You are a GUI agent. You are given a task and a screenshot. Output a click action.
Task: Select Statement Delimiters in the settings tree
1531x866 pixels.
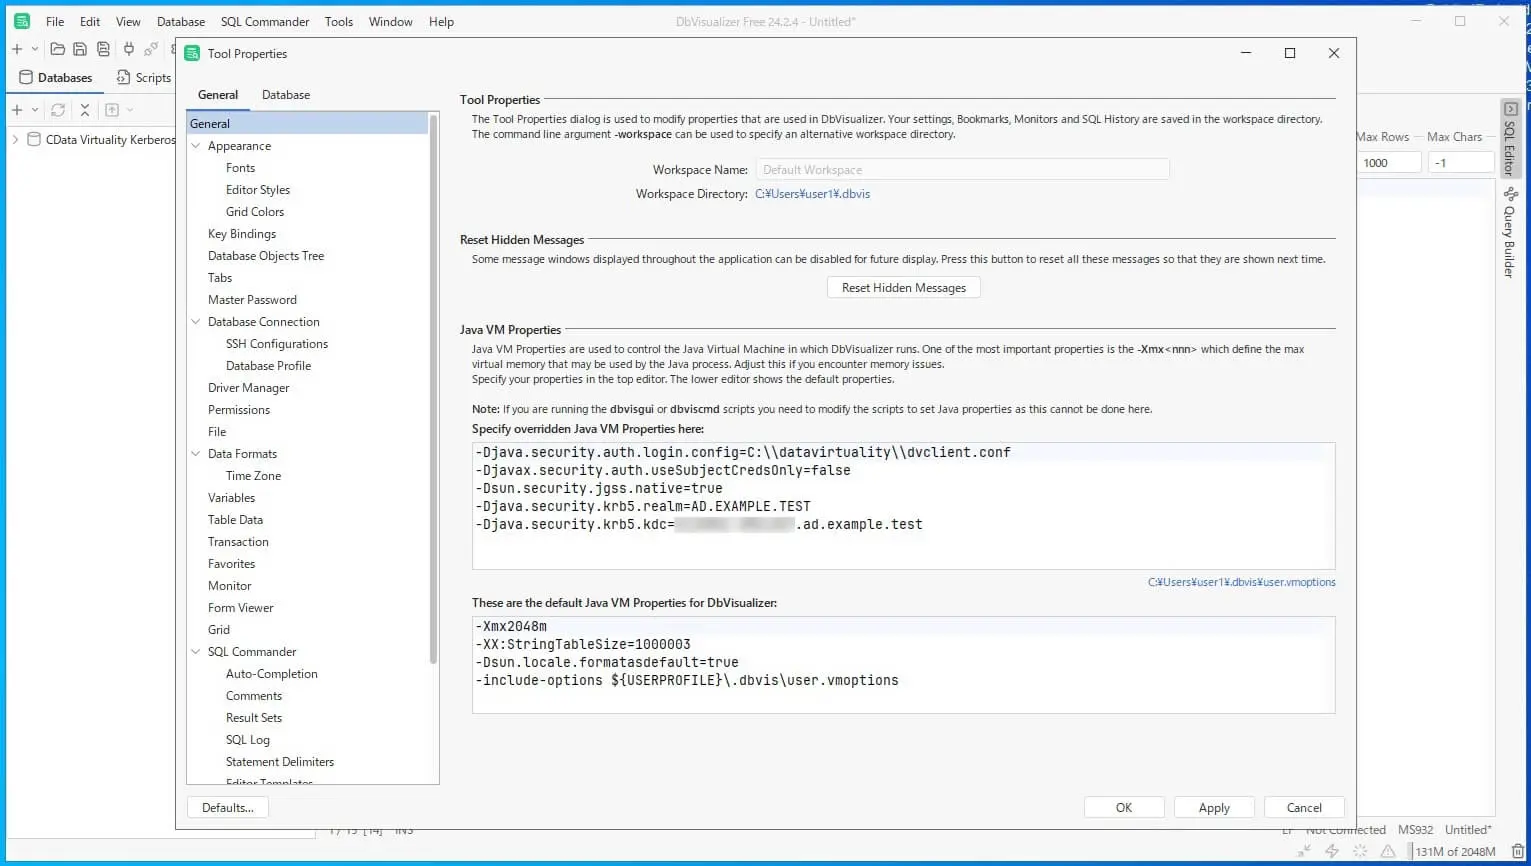click(280, 762)
